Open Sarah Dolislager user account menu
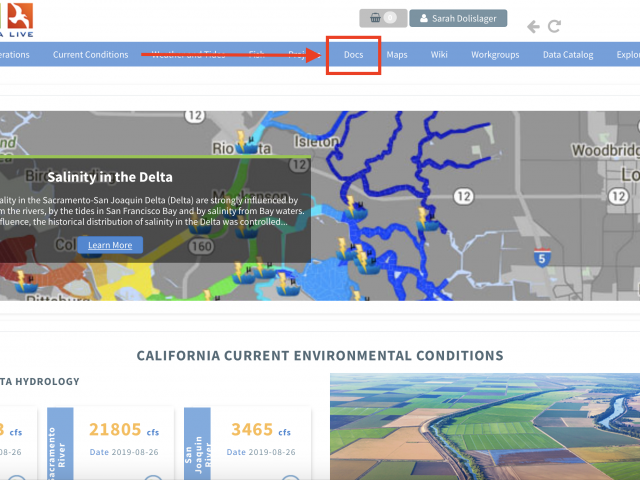The image size is (640, 480). coord(458,18)
